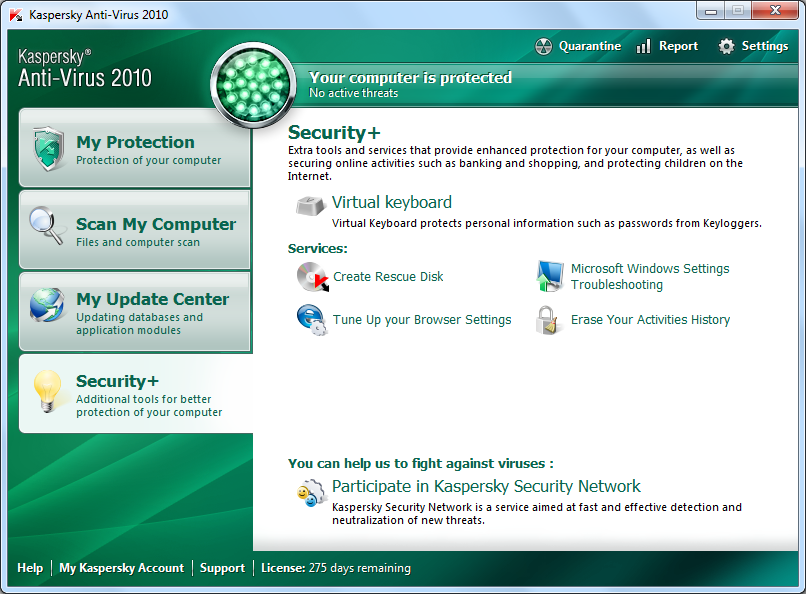Click the Kaspersky Anti-Virus 2010 sidebar logo

[85, 69]
